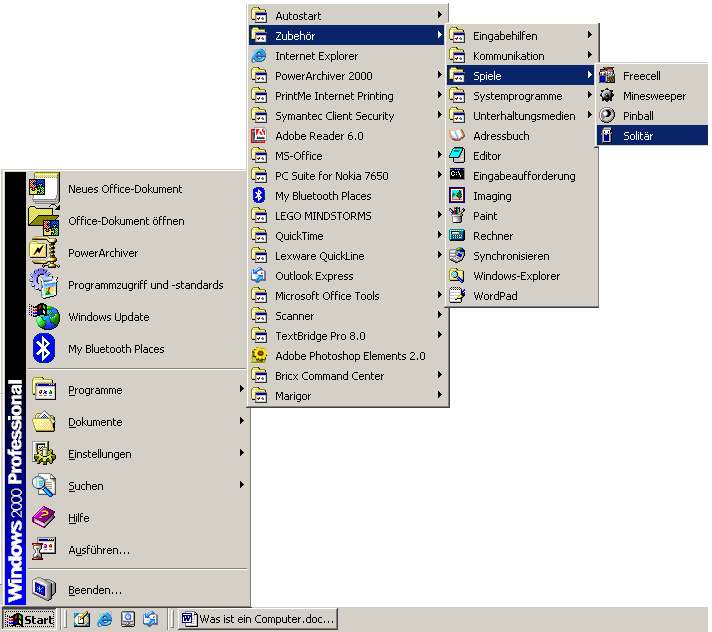
Task: Expand the Marigor submenu arrow
Action: pyautogui.click(x=440, y=395)
